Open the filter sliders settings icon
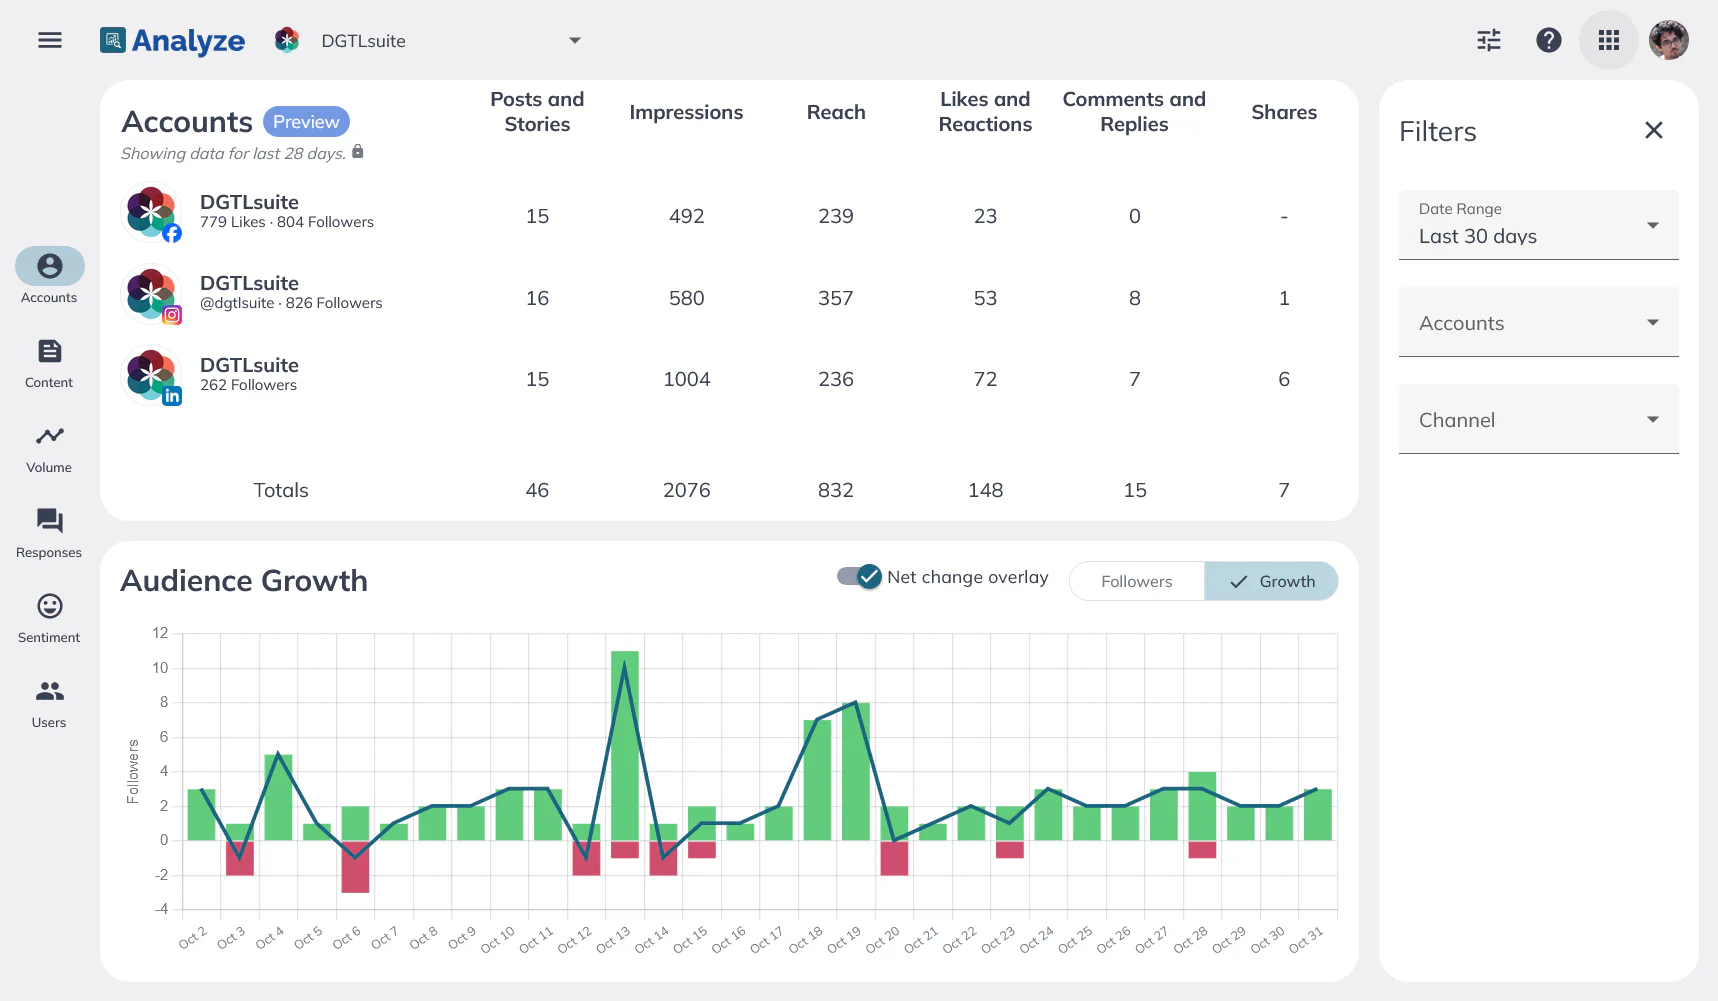1718x1001 pixels. [x=1489, y=40]
